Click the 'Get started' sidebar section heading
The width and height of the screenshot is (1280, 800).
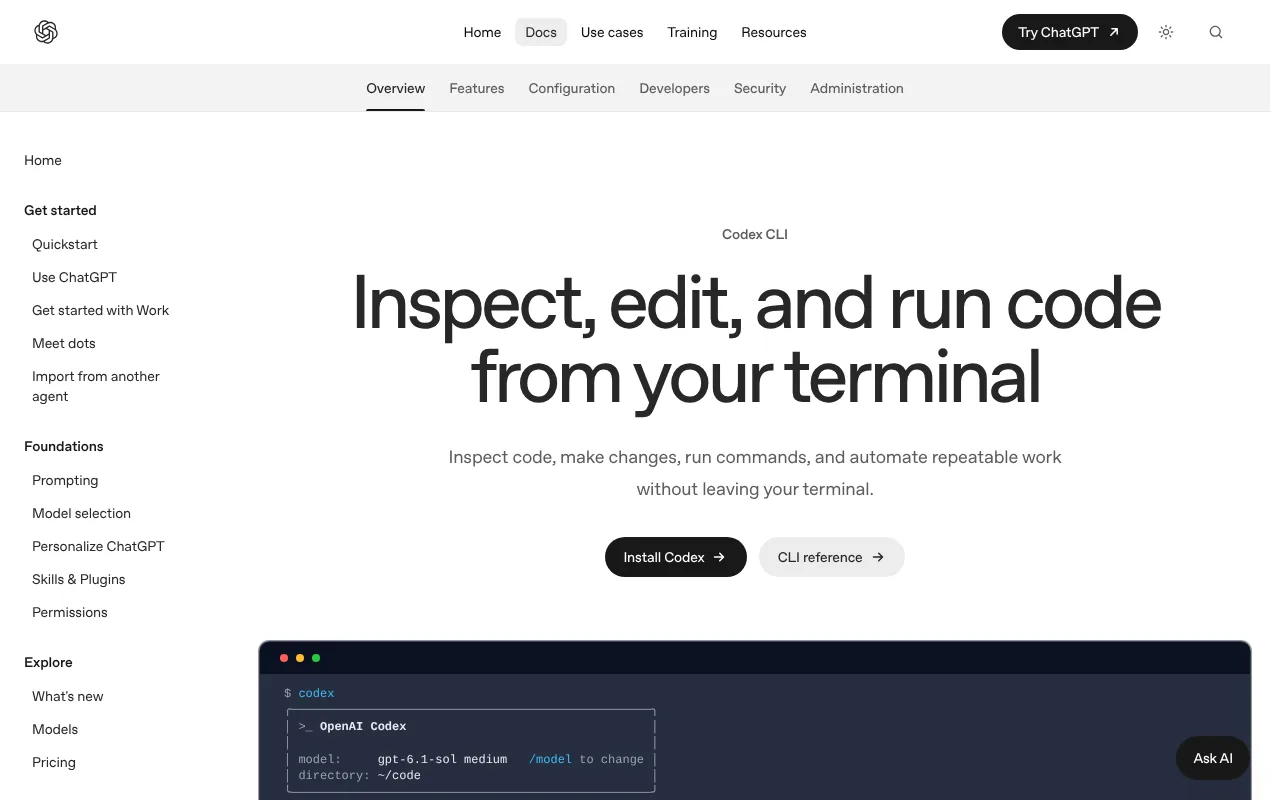pos(60,210)
